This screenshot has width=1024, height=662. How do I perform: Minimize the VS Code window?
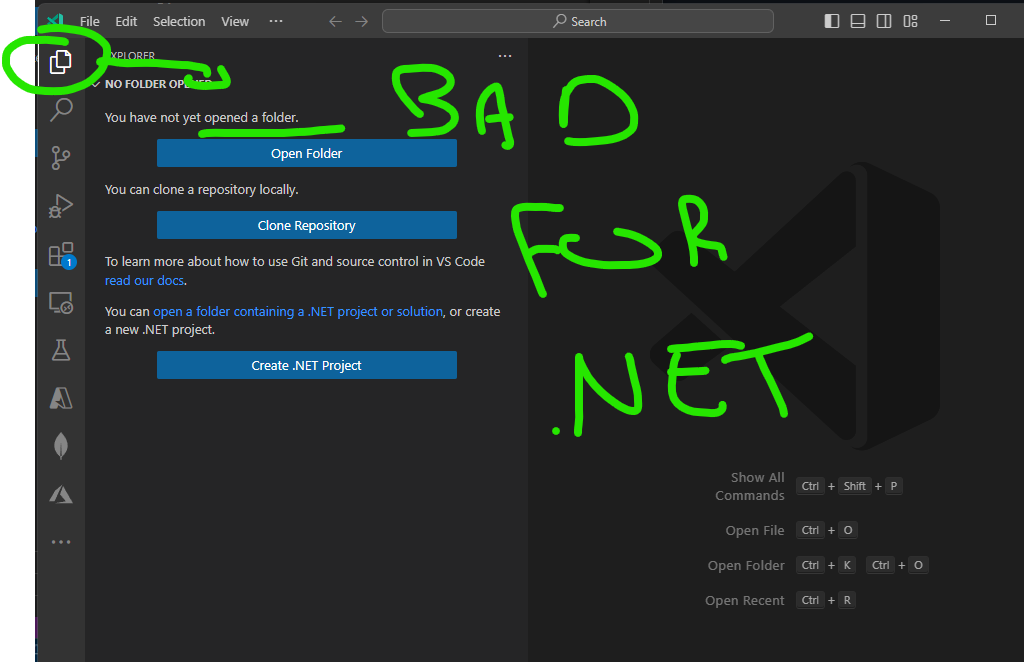945,21
